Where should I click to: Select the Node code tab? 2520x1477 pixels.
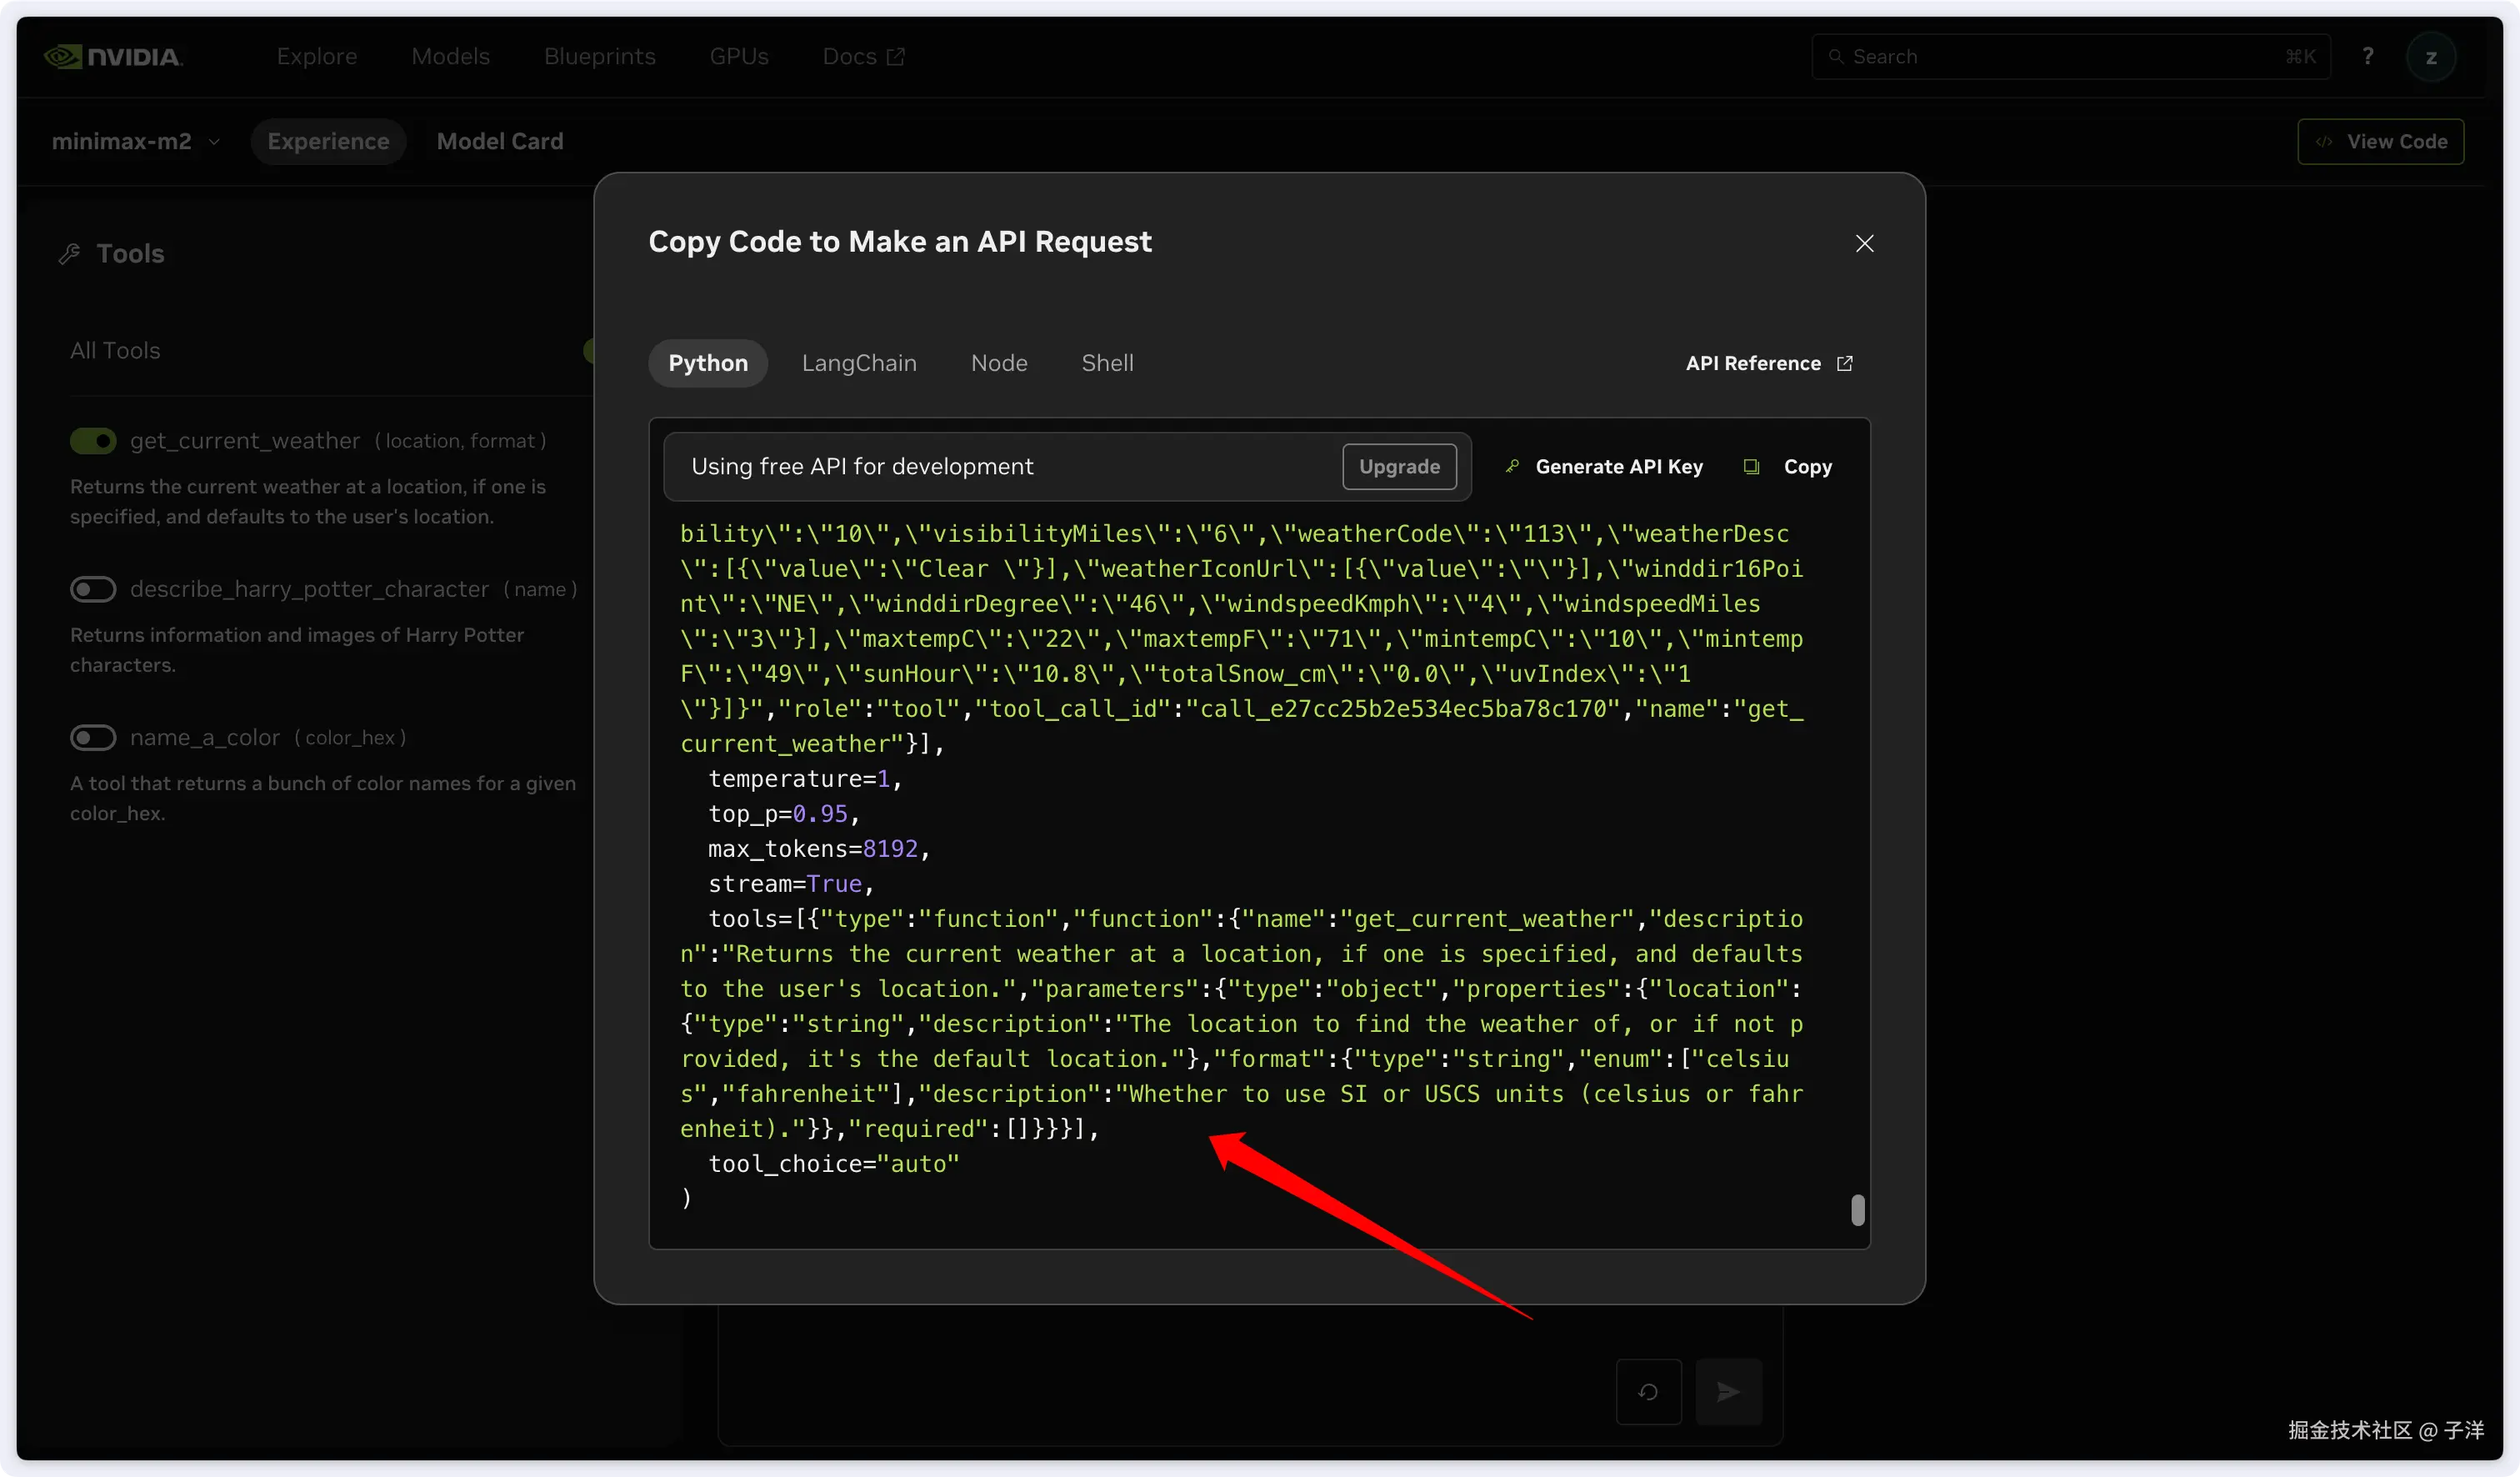[x=999, y=363]
